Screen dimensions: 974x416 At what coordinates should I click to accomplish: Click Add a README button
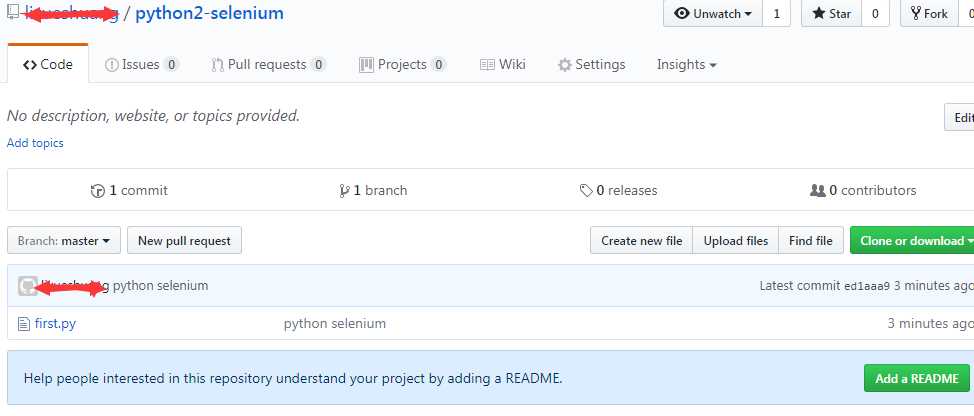point(917,378)
